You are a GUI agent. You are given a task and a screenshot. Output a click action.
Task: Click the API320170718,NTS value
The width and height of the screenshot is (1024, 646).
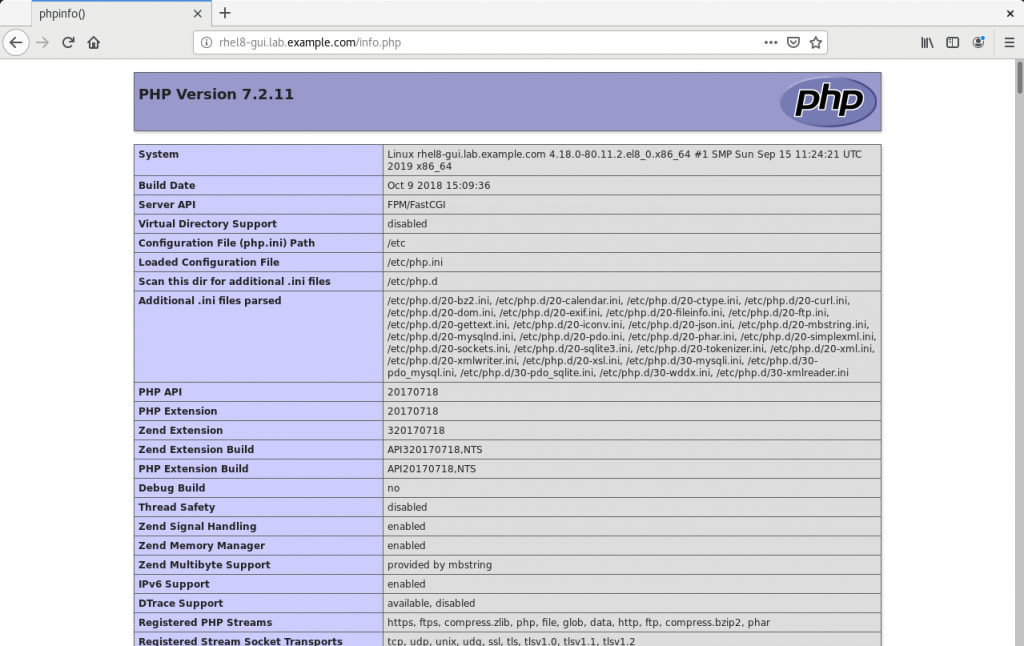pyautogui.click(x=435, y=449)
